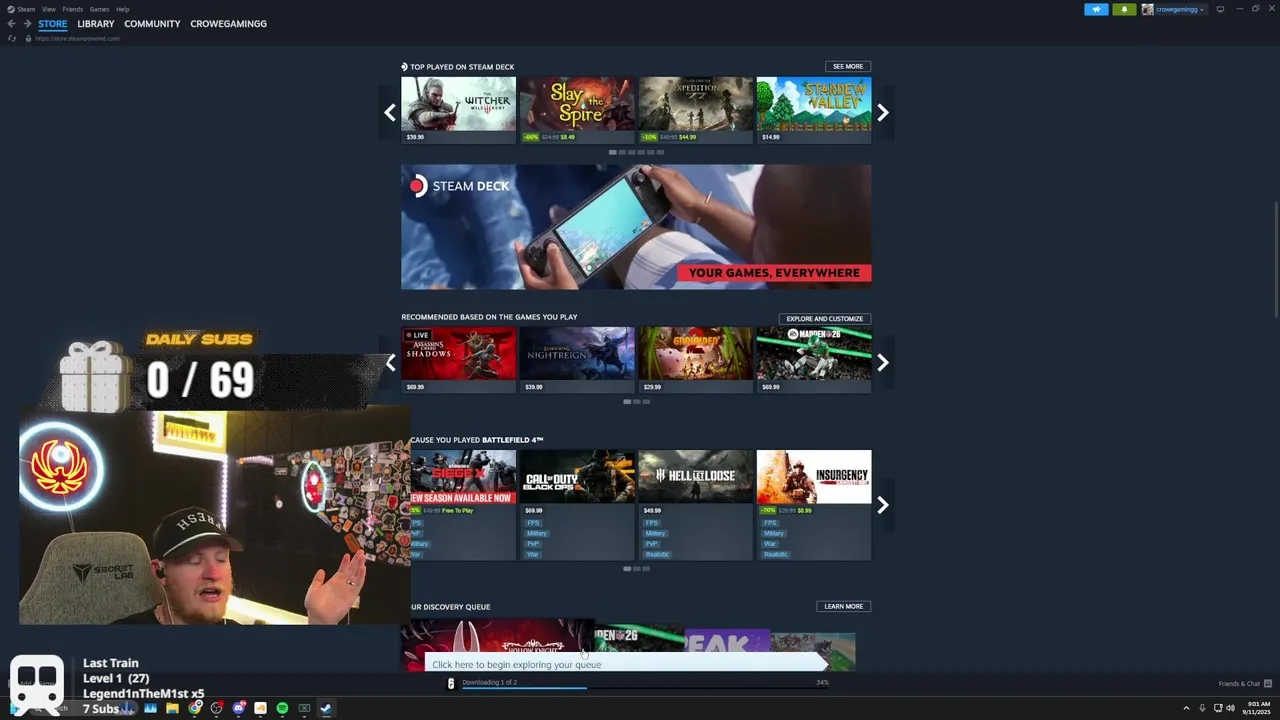
Task: Open Expedition 33 game capsule
Action: (x=695, y=110)
